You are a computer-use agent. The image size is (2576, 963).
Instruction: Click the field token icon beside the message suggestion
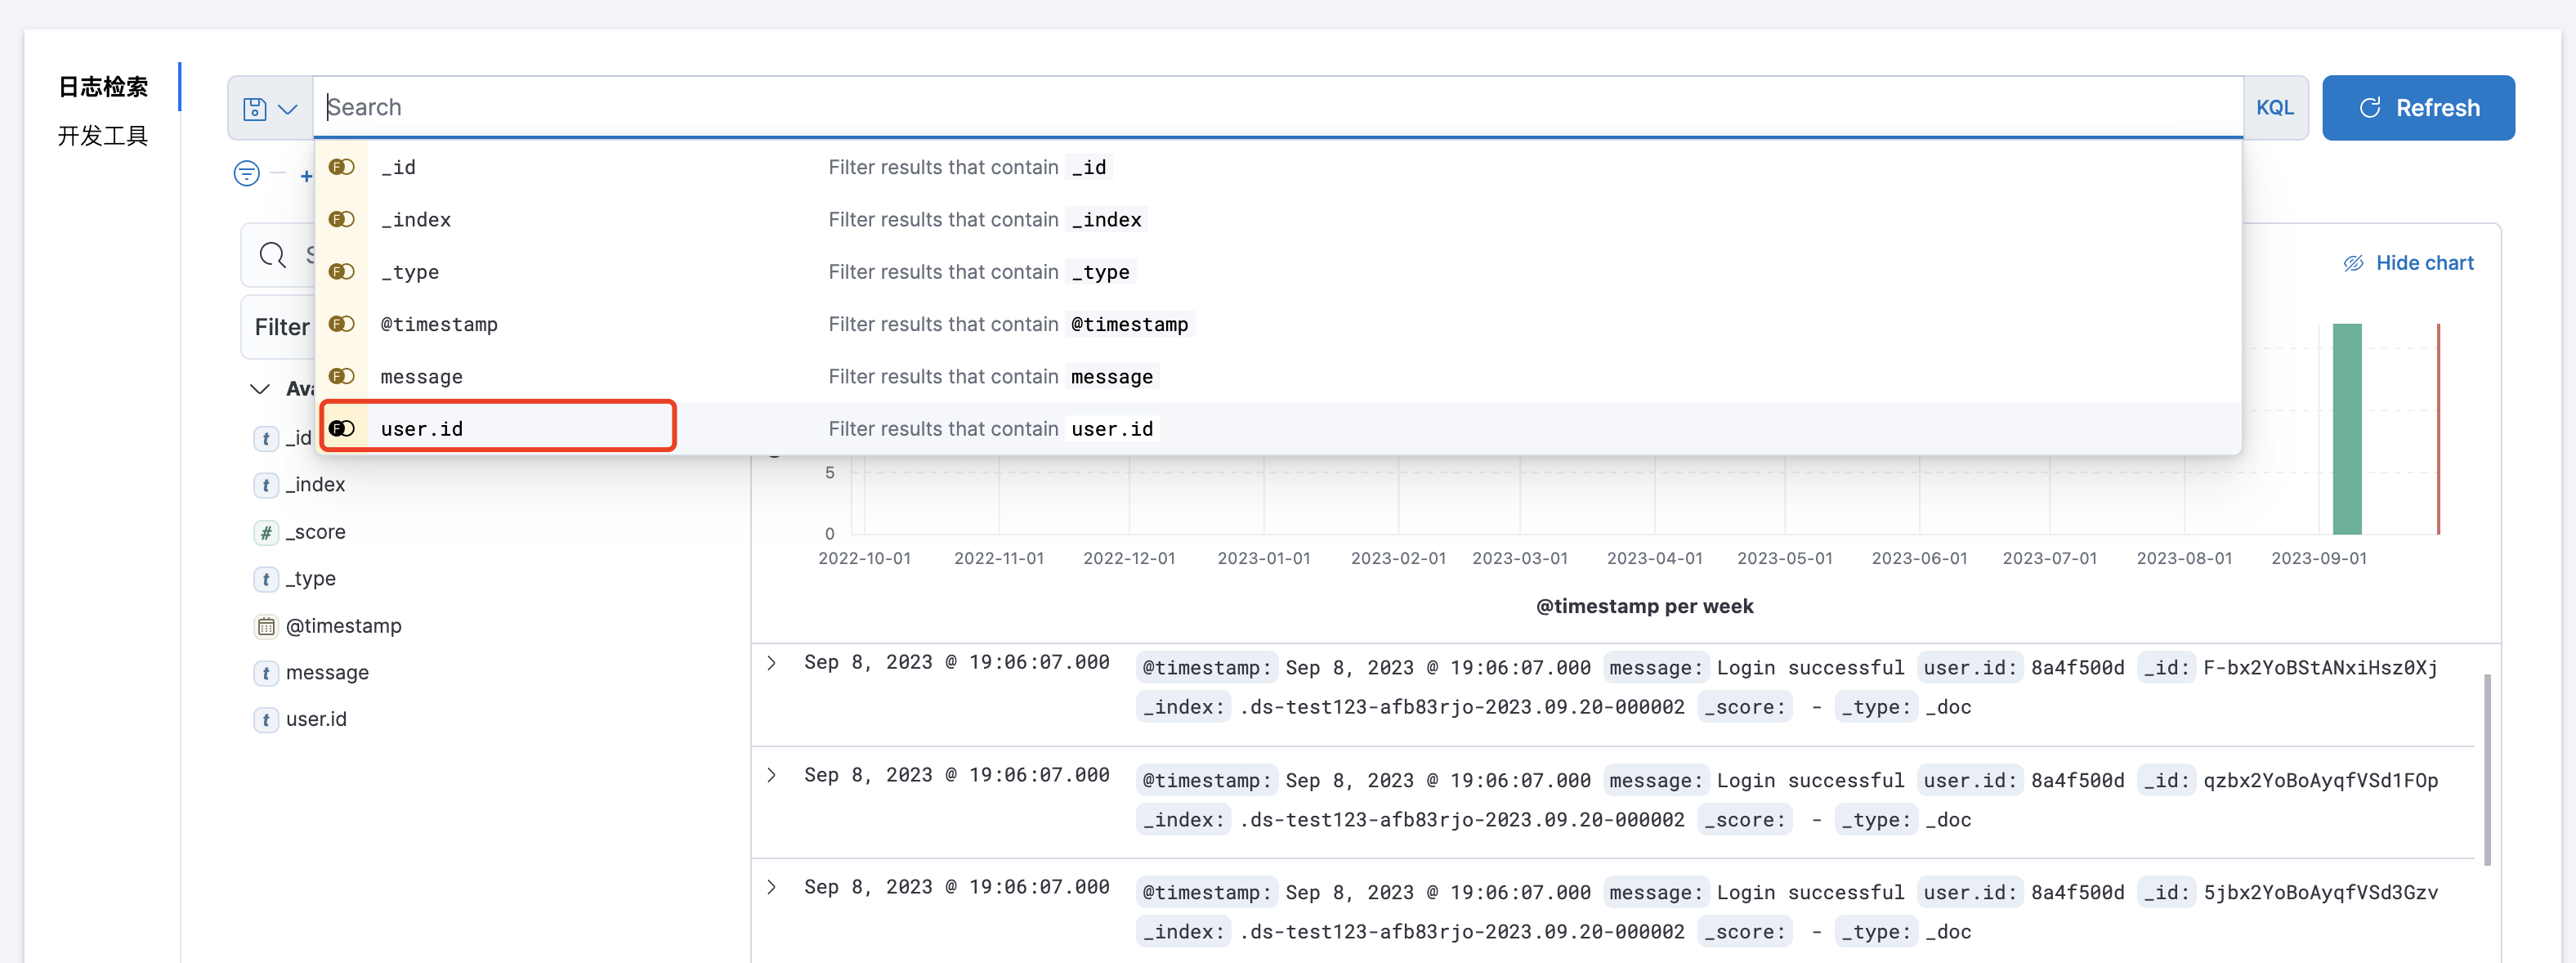coord(342,376)
